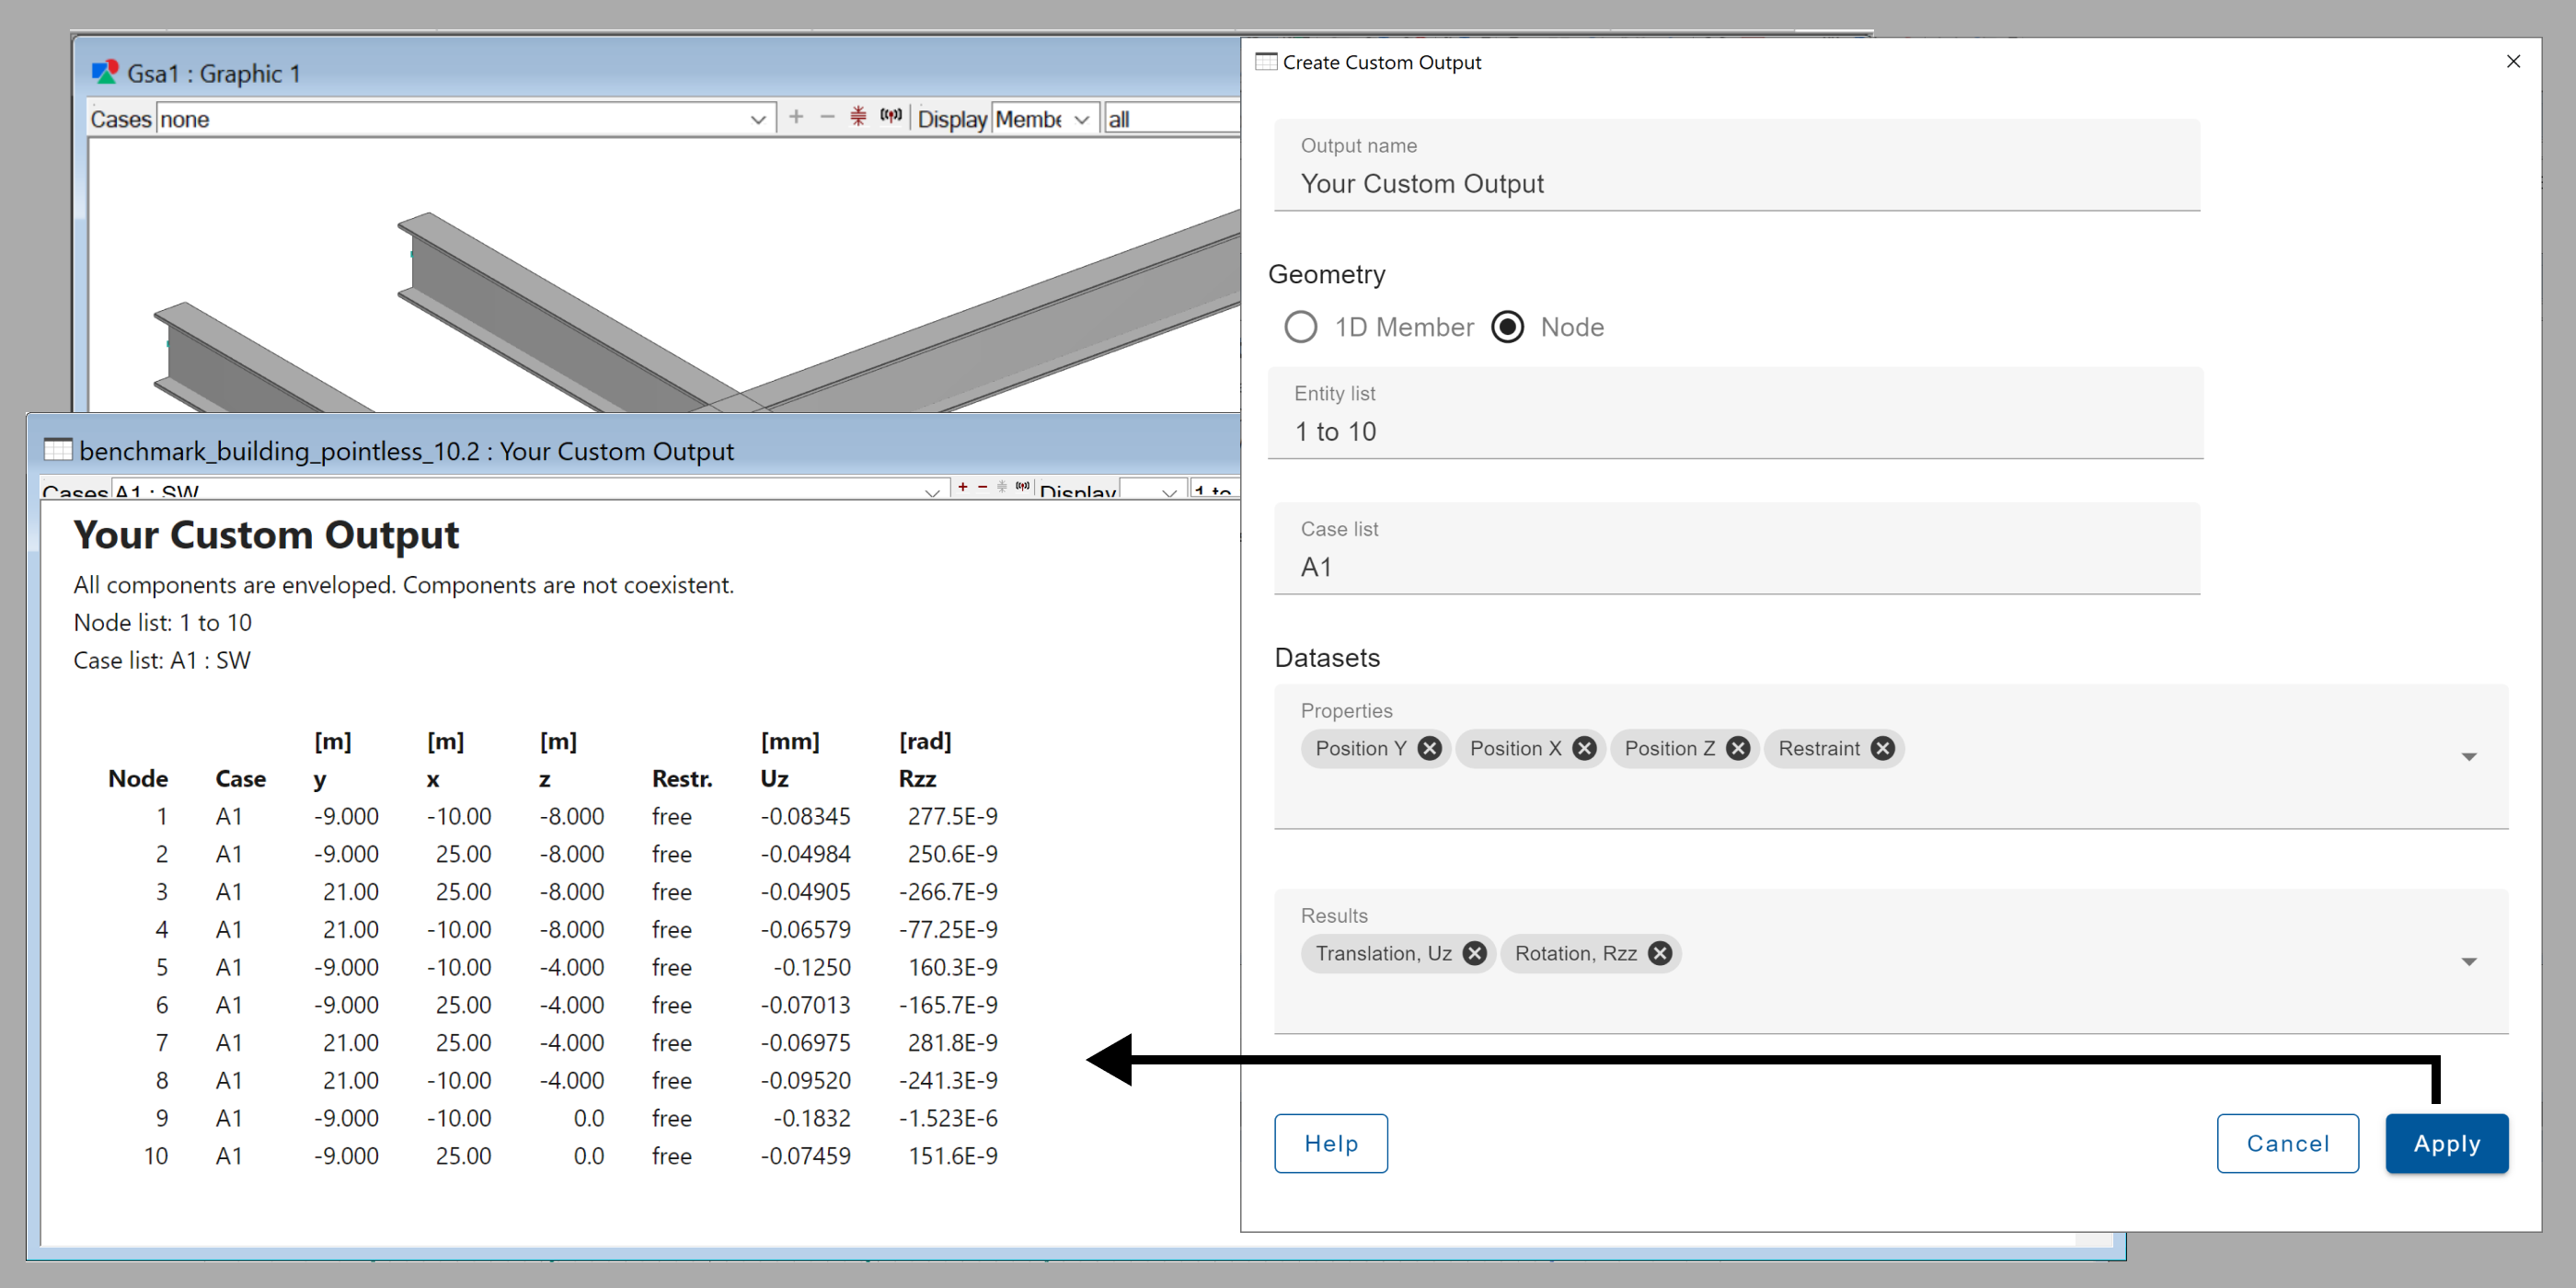Click the Entity list input field

[x=1735, y=431]
